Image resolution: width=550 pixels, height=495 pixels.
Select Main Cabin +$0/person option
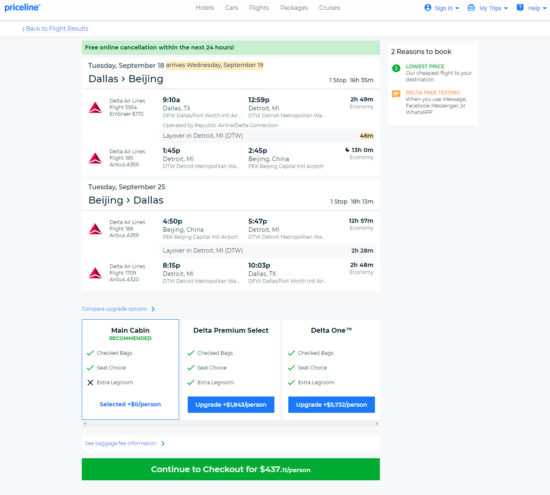point(130,404)
